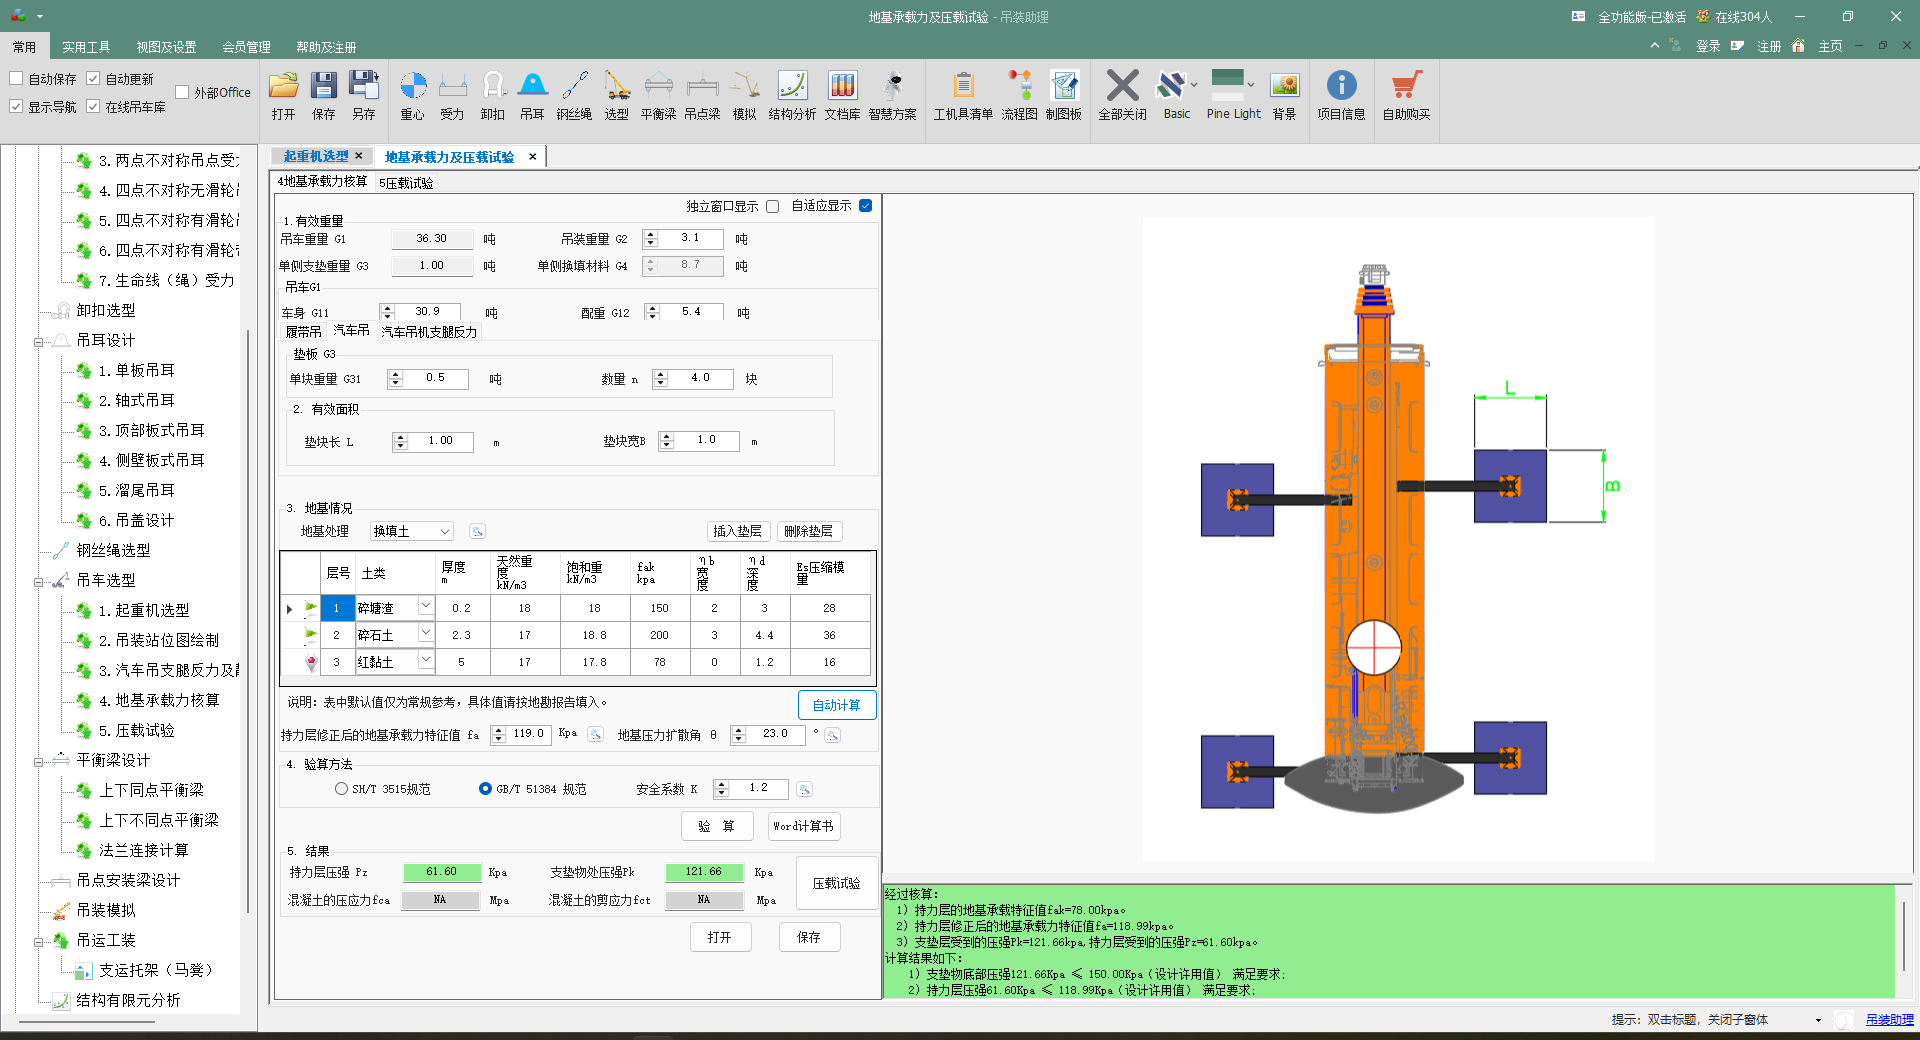Switch to the 5压载试验 tab
The height and width of the screenshot is (1040, 1920).
(x=406, y=183)
